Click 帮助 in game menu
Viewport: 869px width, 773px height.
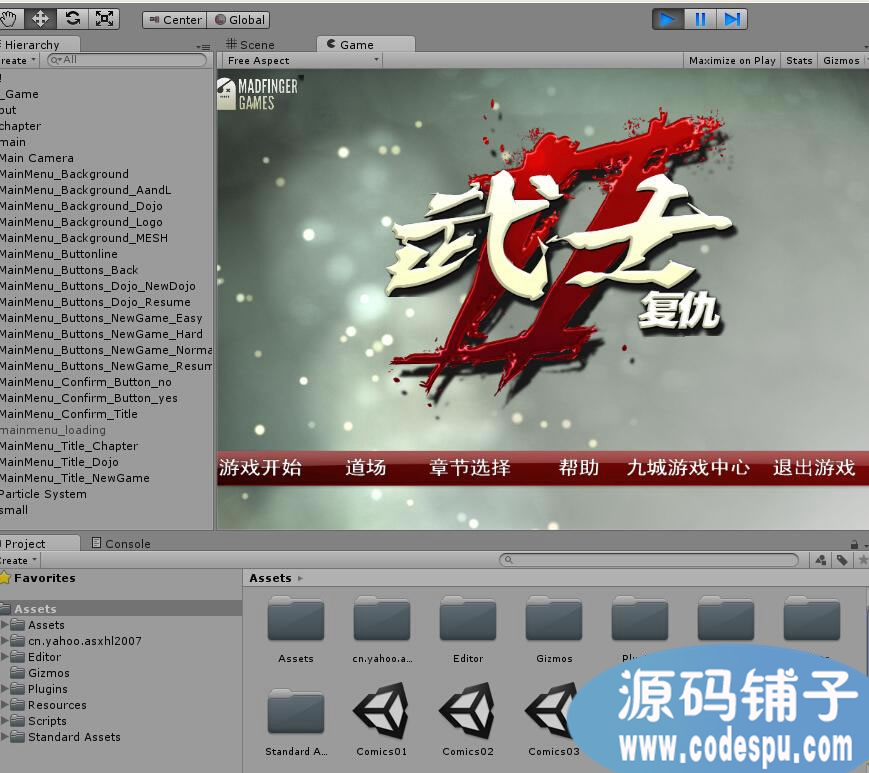coord(579,468)
